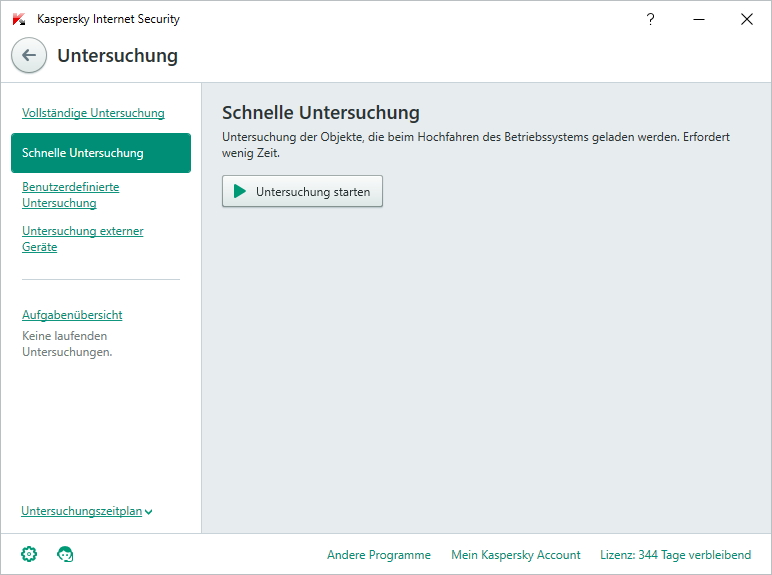The width and height of the screenshot is (772, 575).
Task: Open settings via the gear icon
Action: (x=29, y=554)
